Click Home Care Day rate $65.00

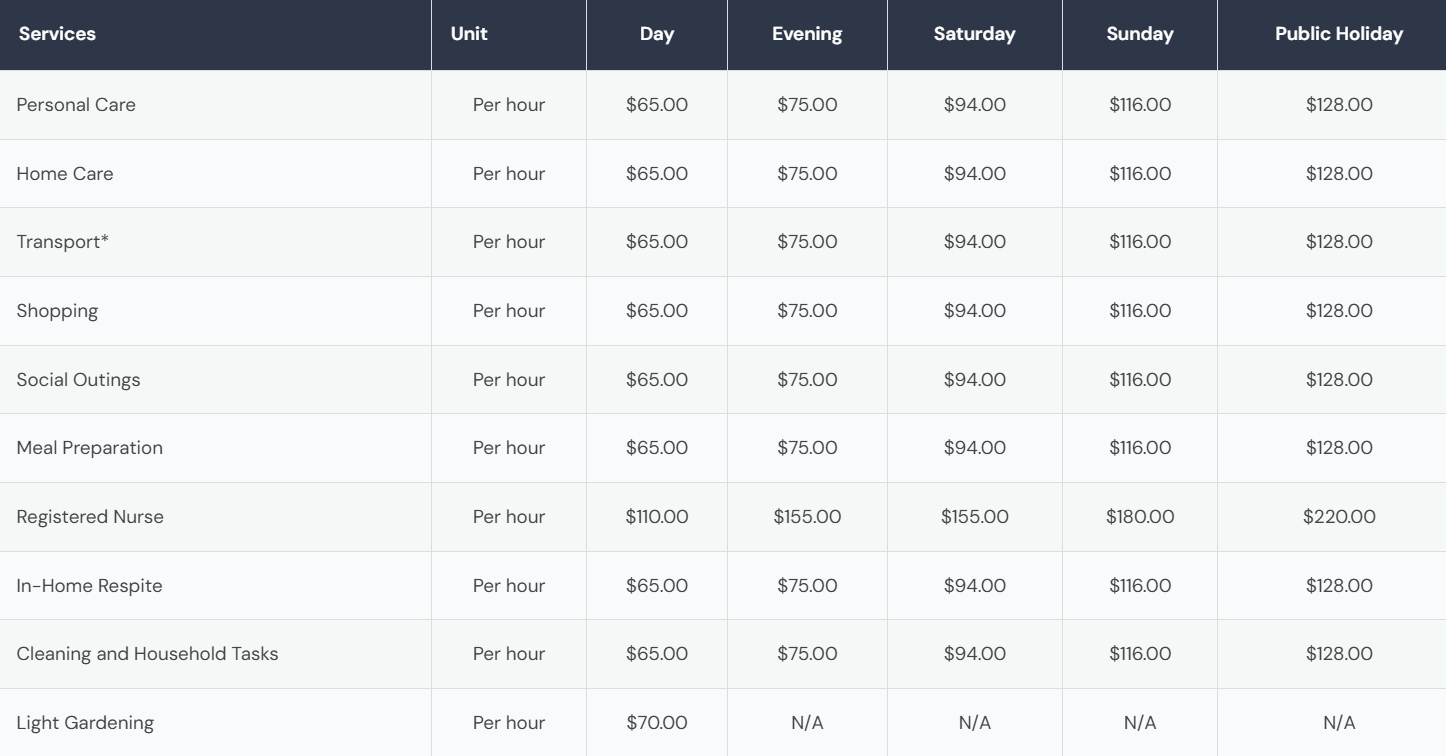(x=657, y=174)
